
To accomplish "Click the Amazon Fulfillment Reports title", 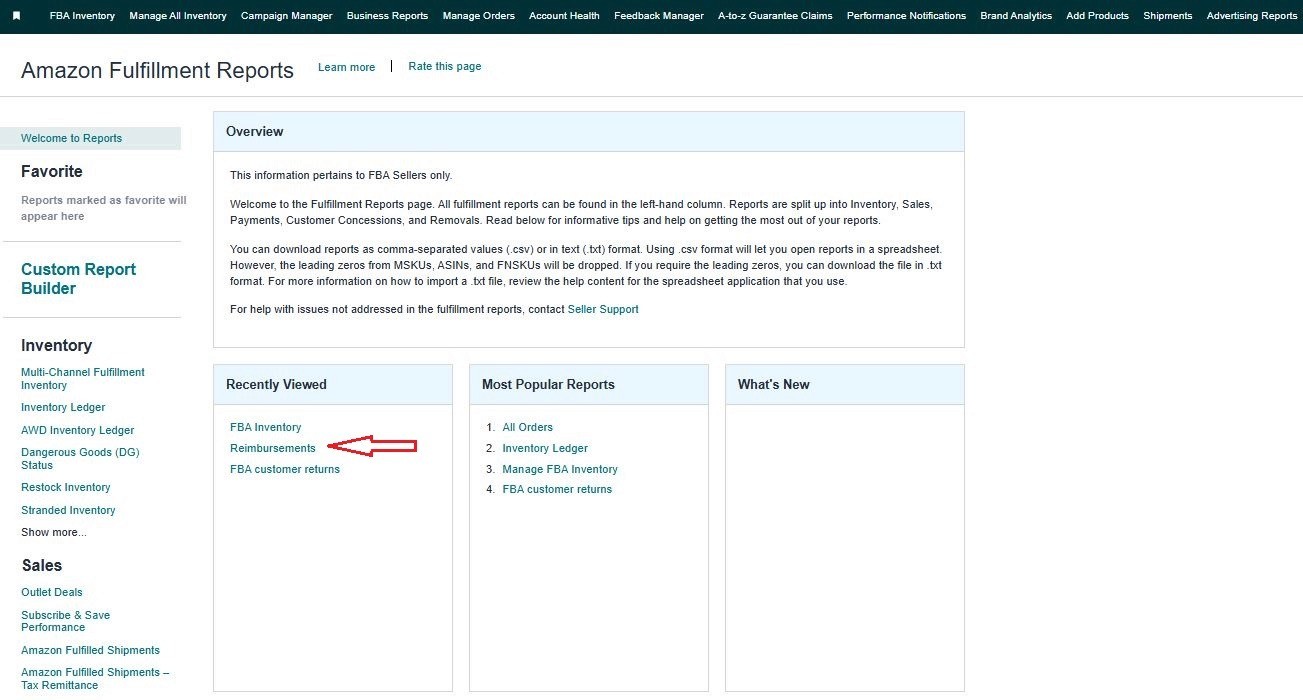I will [157, 70].
